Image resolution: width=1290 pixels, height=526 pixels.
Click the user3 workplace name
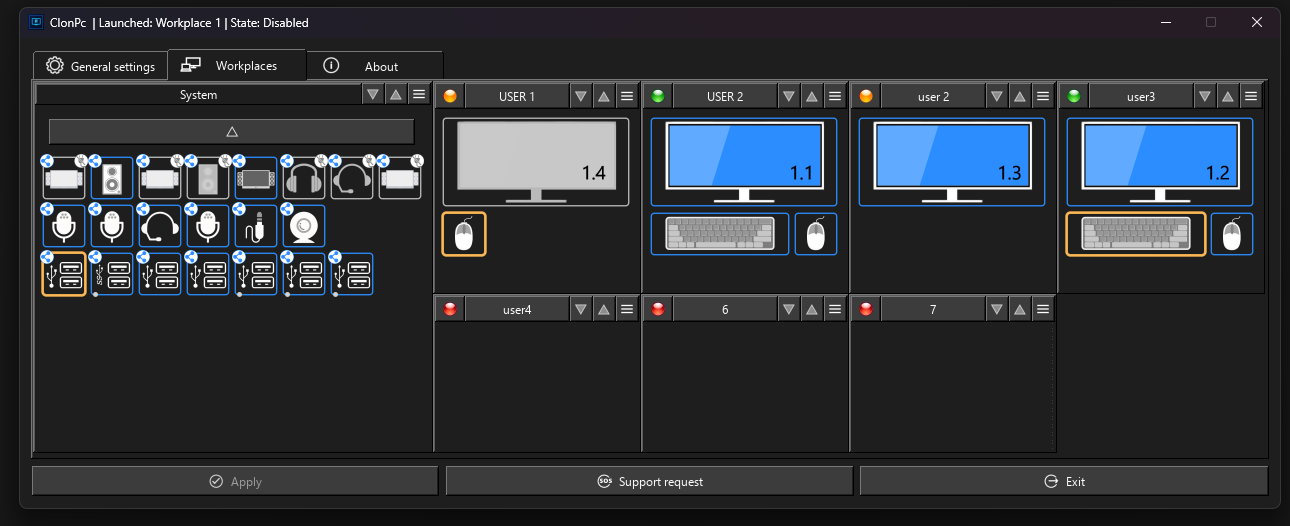[x=1141, y=96]
